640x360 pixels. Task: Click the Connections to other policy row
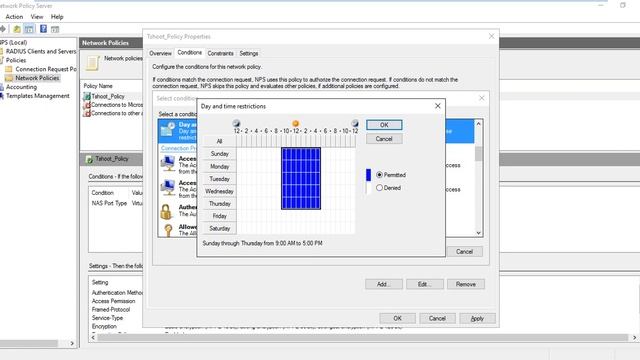(x=117, y=113)
